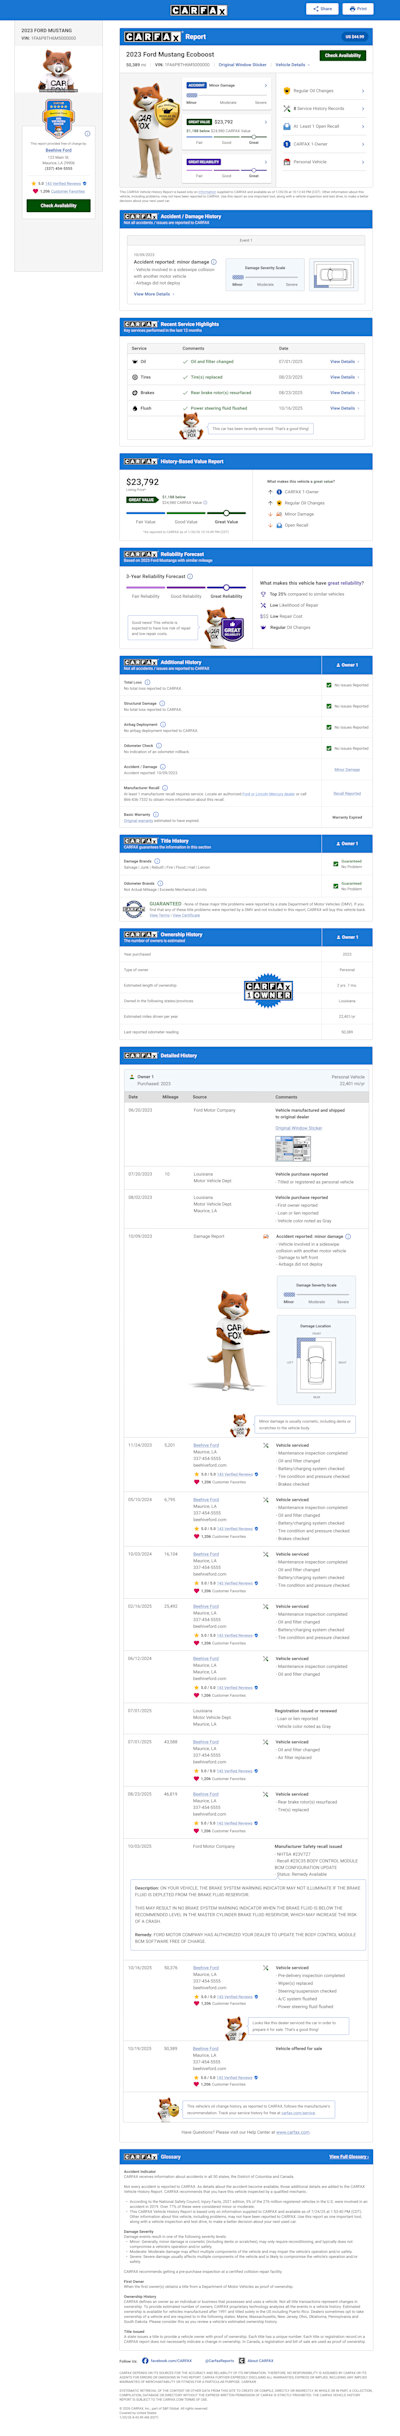Click the Odometer Brands Guaranteed checkbox
This screenshot has width=400, height=2436.
pyautogui.click(x=336, y=885)
